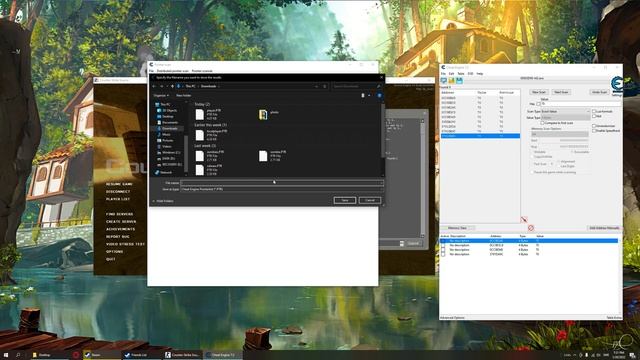Select the file icon under Earlier this week
640x360 pixels.
tap(200, 135)
